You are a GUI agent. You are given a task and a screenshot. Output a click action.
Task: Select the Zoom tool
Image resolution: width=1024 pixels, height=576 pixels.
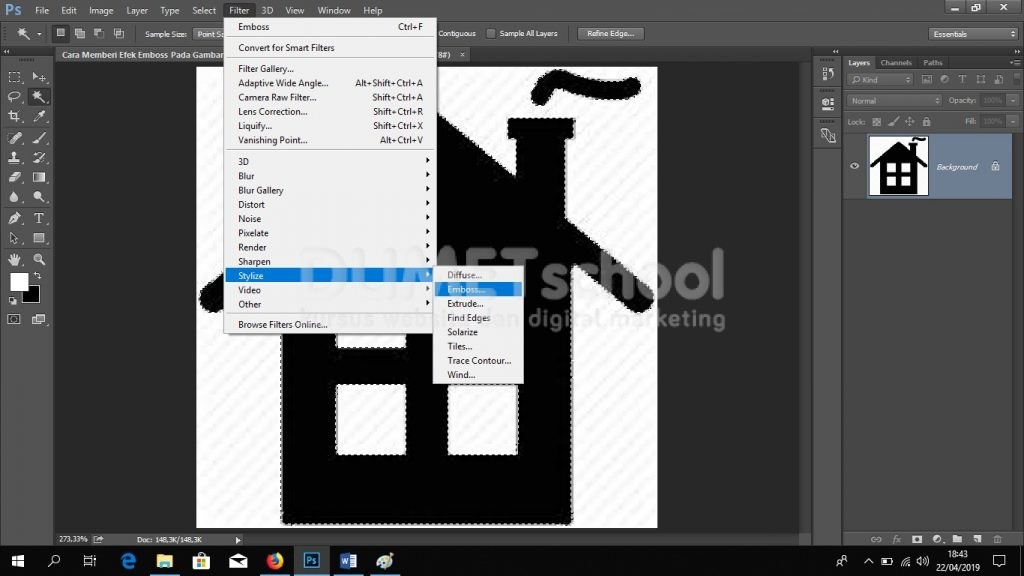pyautogui.click(x=39, y=259)
